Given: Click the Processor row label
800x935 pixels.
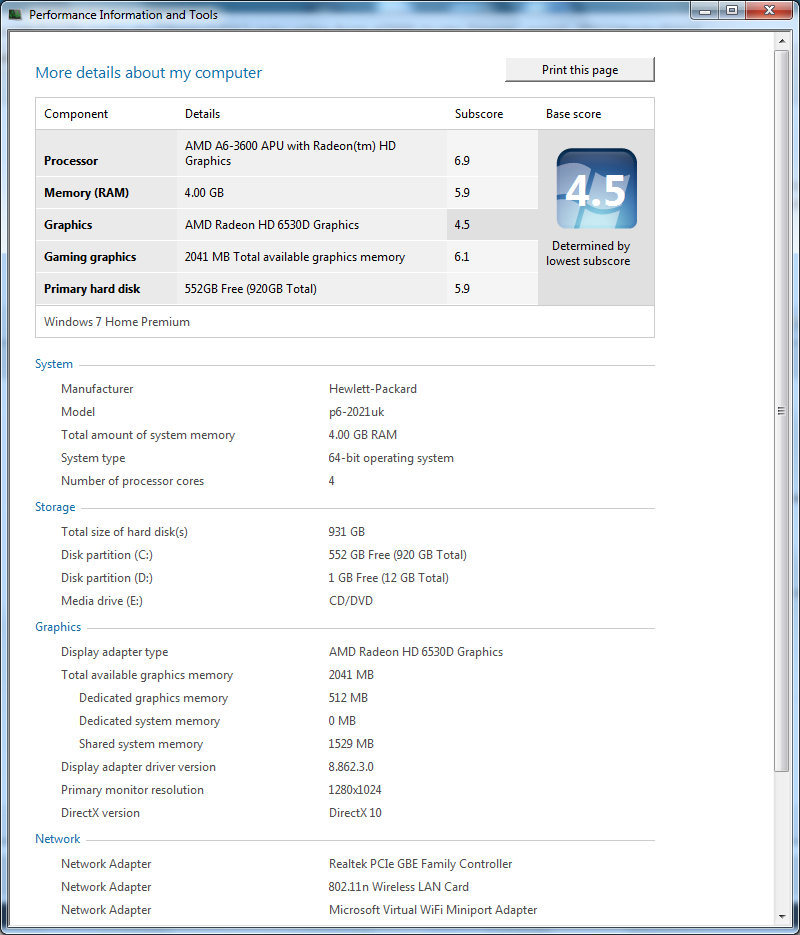Looking at the screenshot, I should (71, 161).
